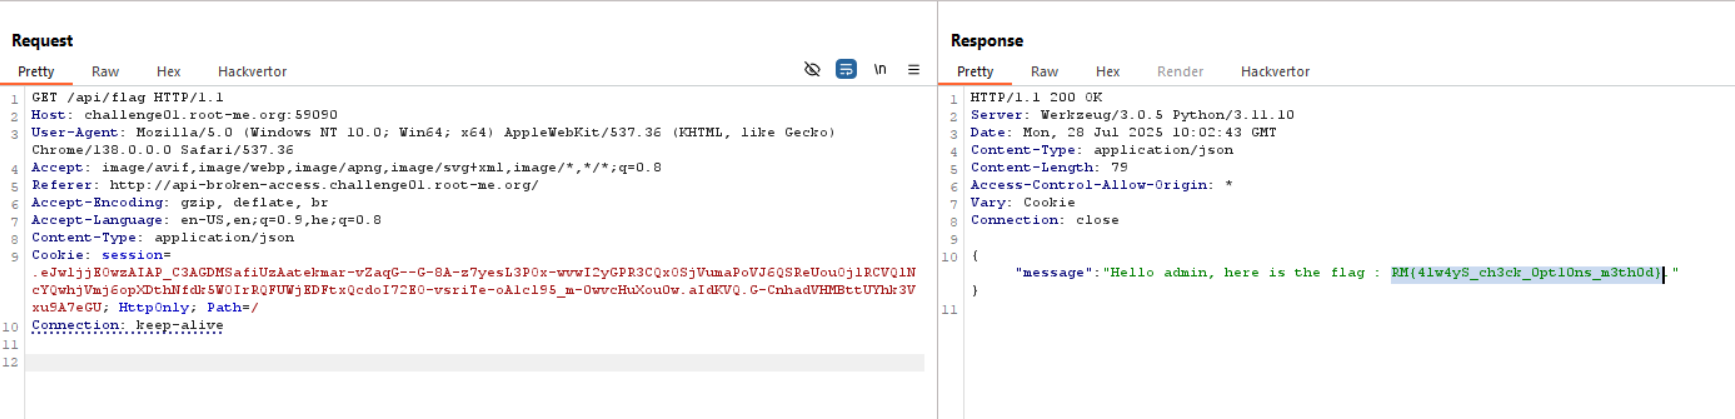1735x419 pixels.
Task: Click the Referer URL in the request
Action: [324, 185]
